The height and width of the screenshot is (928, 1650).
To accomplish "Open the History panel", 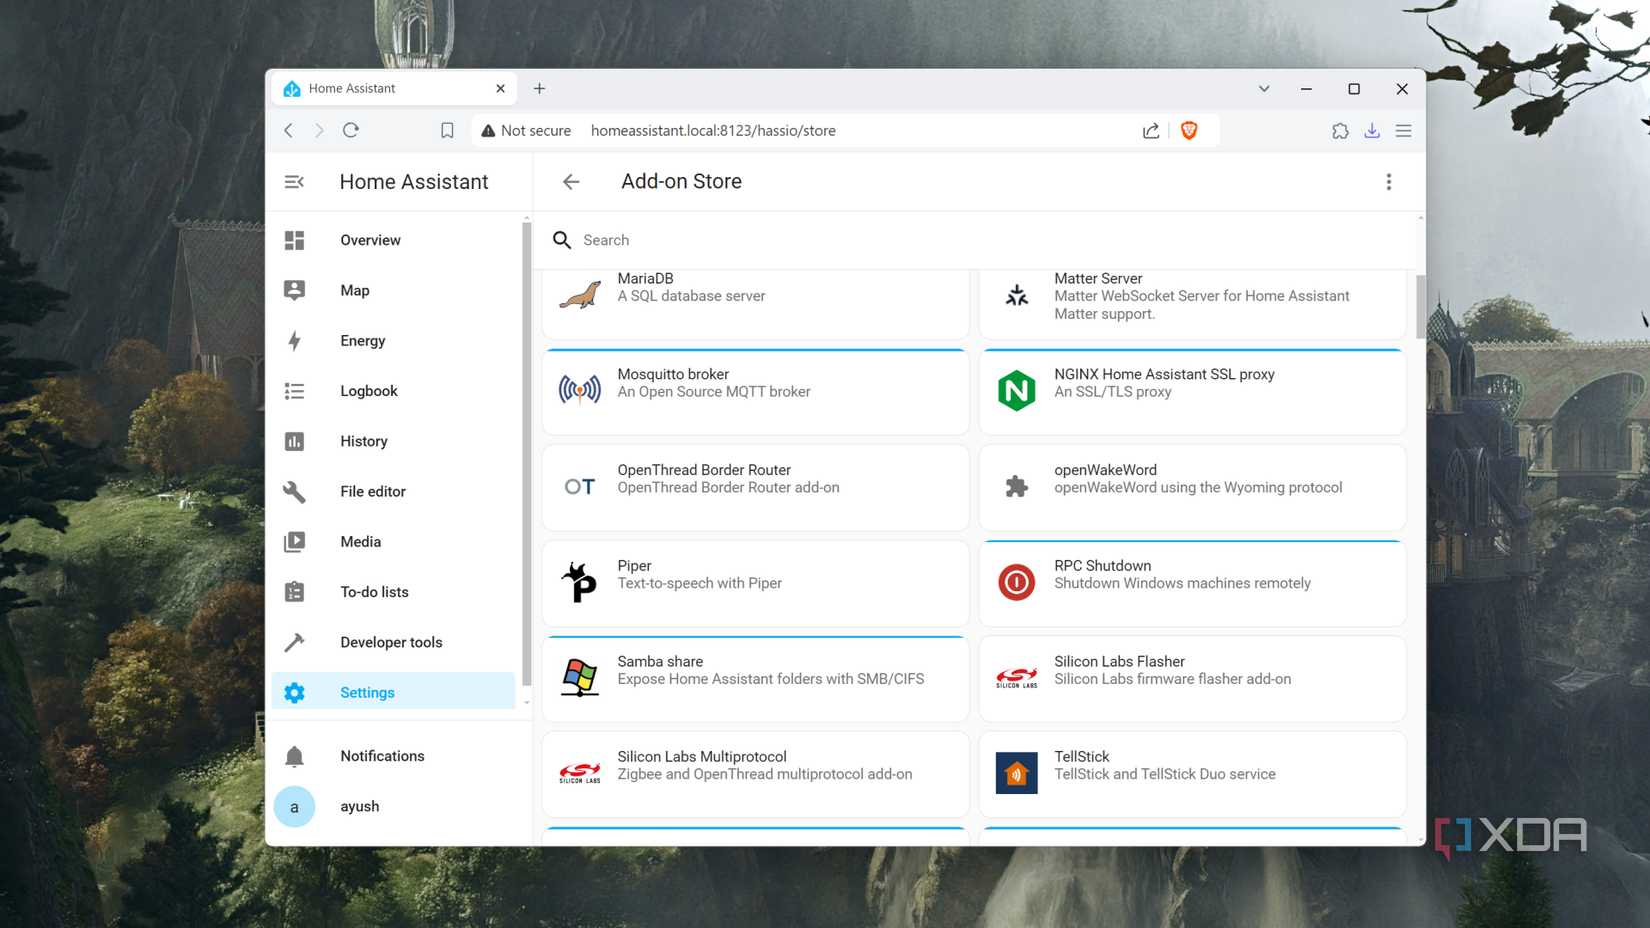I will point(363,441).
